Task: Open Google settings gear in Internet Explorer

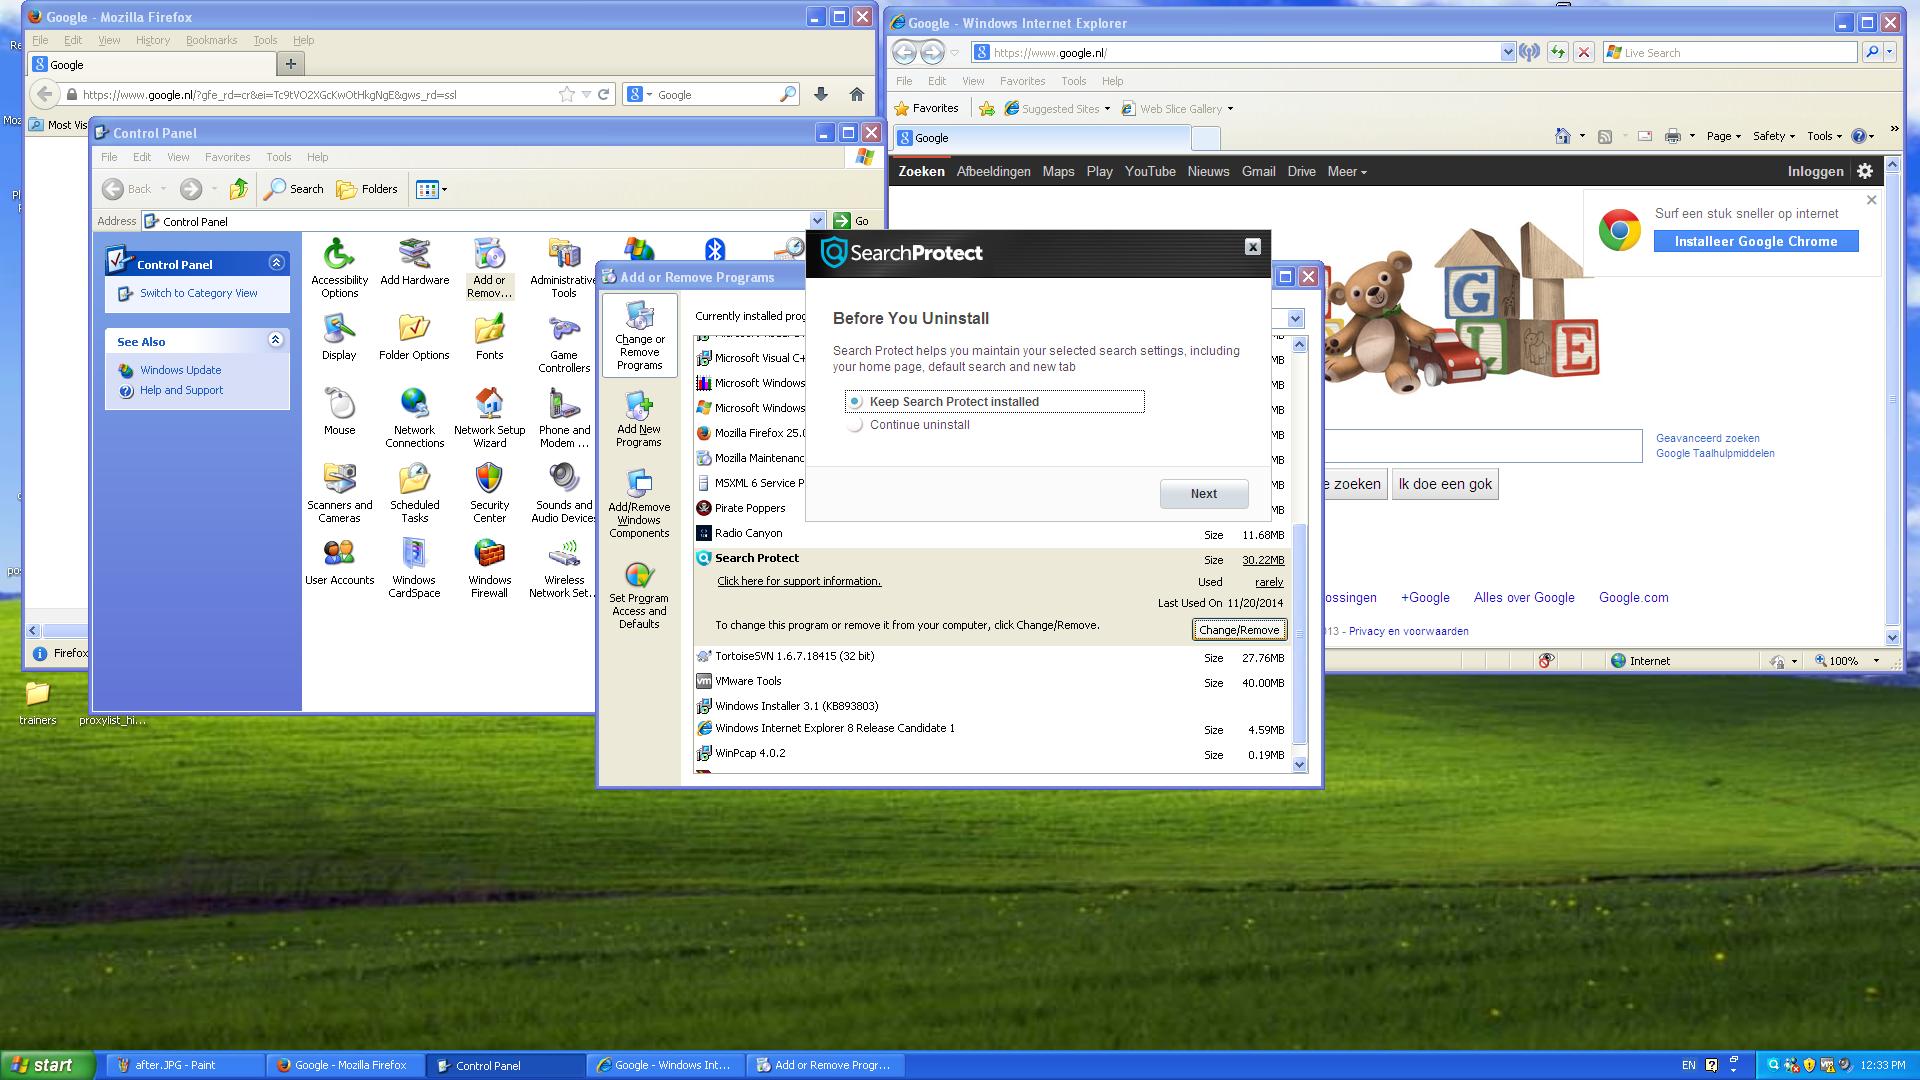Action: click(1865, 171)
